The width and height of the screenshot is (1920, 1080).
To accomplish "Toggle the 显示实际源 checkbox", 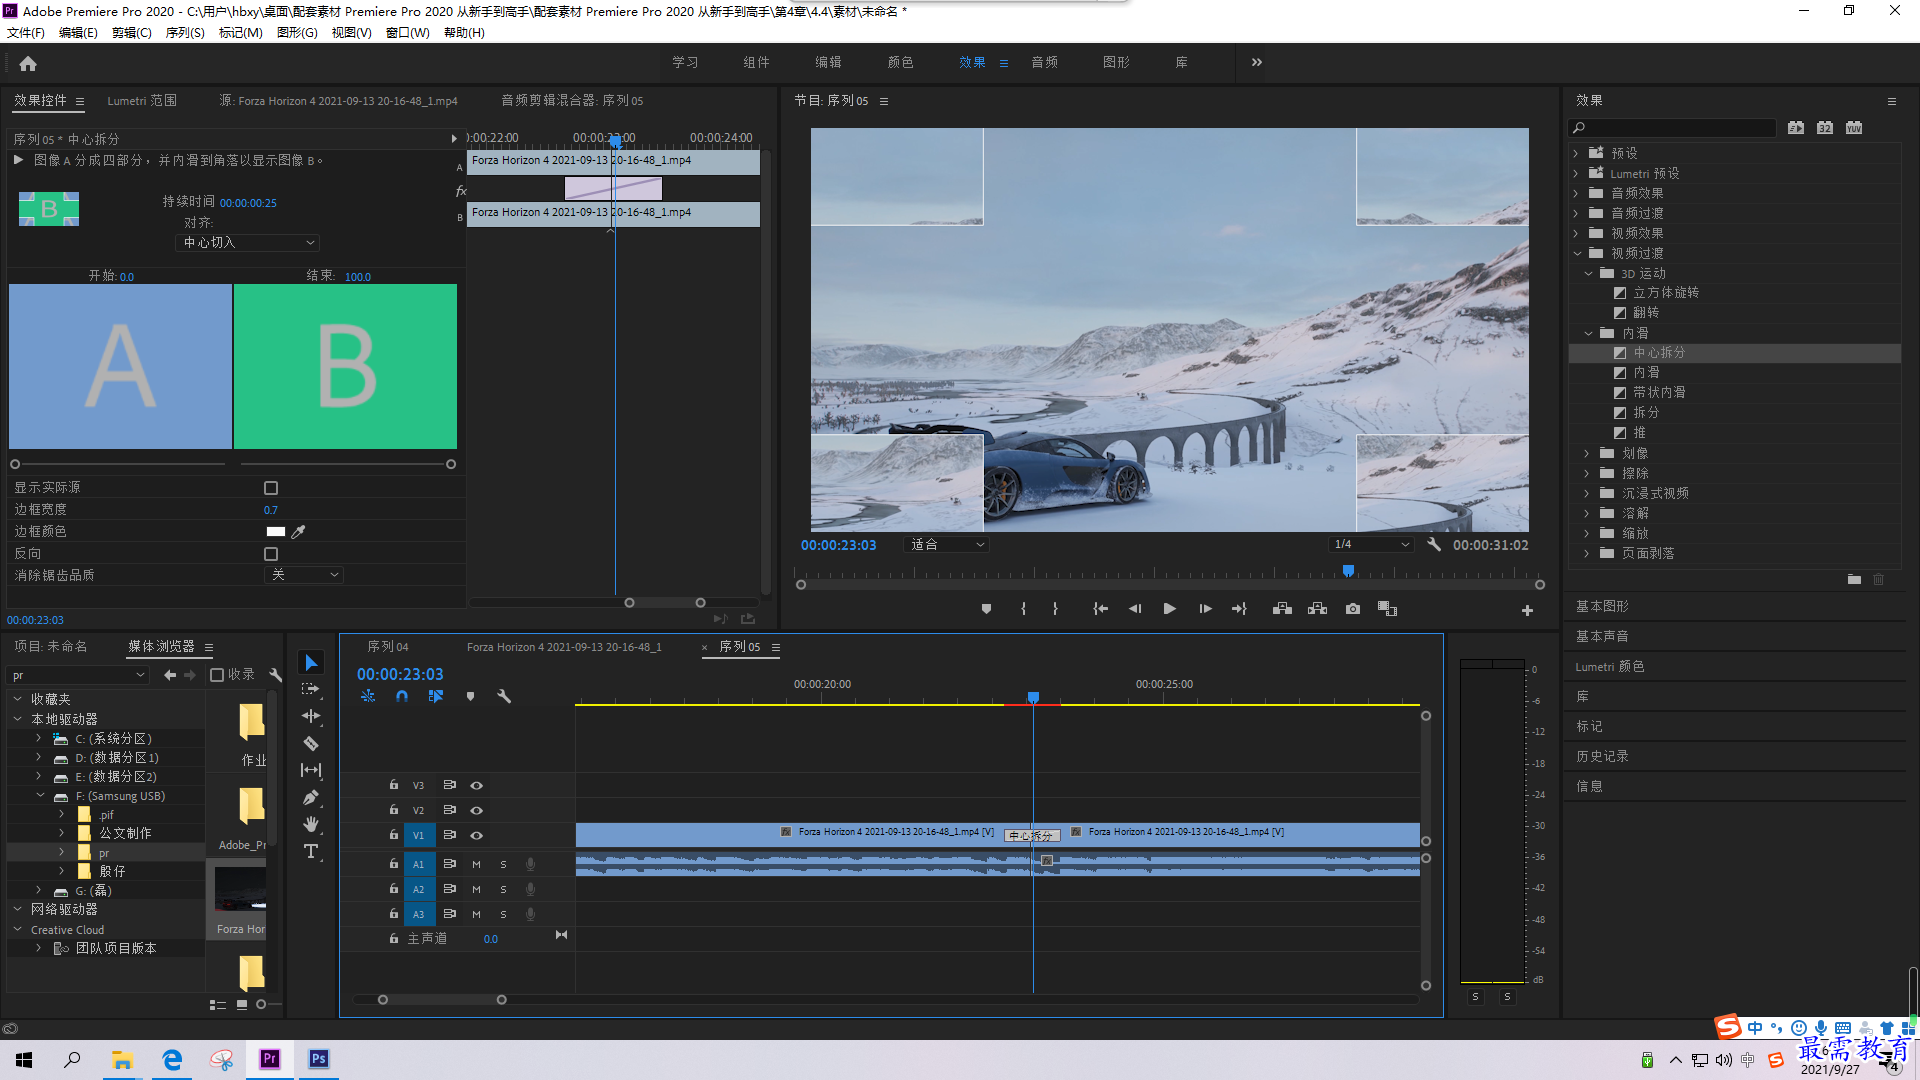I will point(271,488).
